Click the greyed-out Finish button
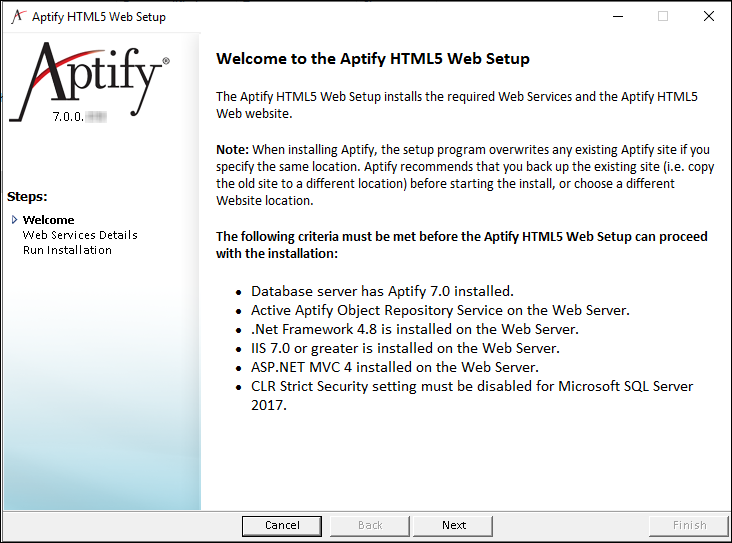This screenshot has height=543, width=732. coord(689,526)
